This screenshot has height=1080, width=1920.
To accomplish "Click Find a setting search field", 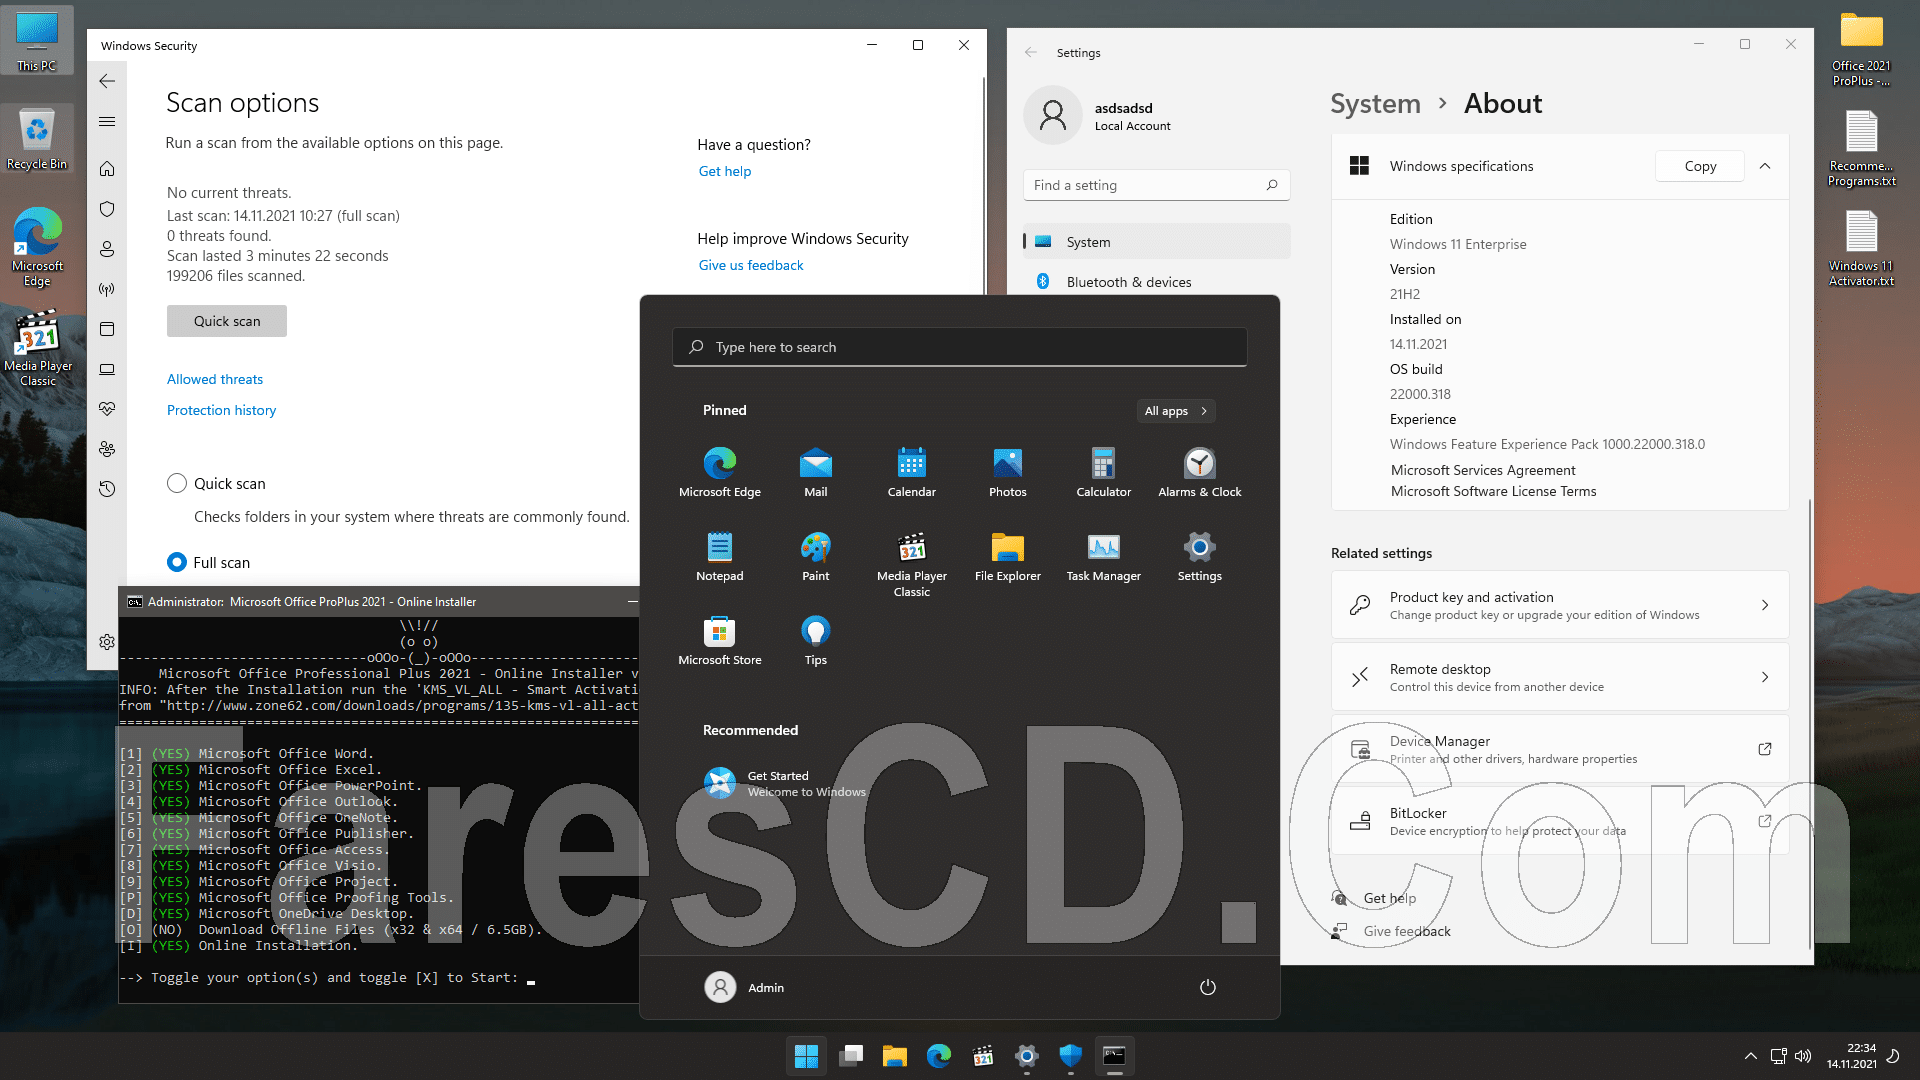I will [x=1157, y=185].
